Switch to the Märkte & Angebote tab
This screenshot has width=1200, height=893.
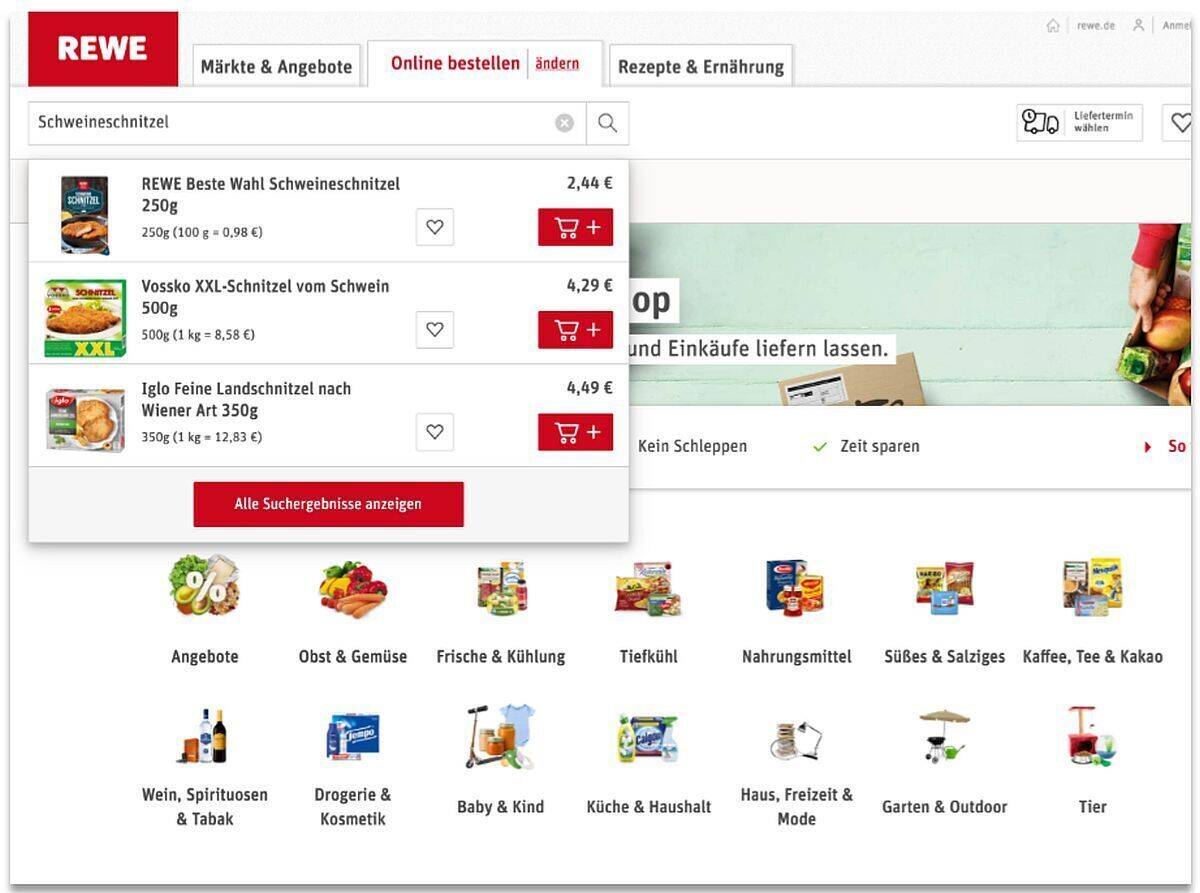coord(276,66)
